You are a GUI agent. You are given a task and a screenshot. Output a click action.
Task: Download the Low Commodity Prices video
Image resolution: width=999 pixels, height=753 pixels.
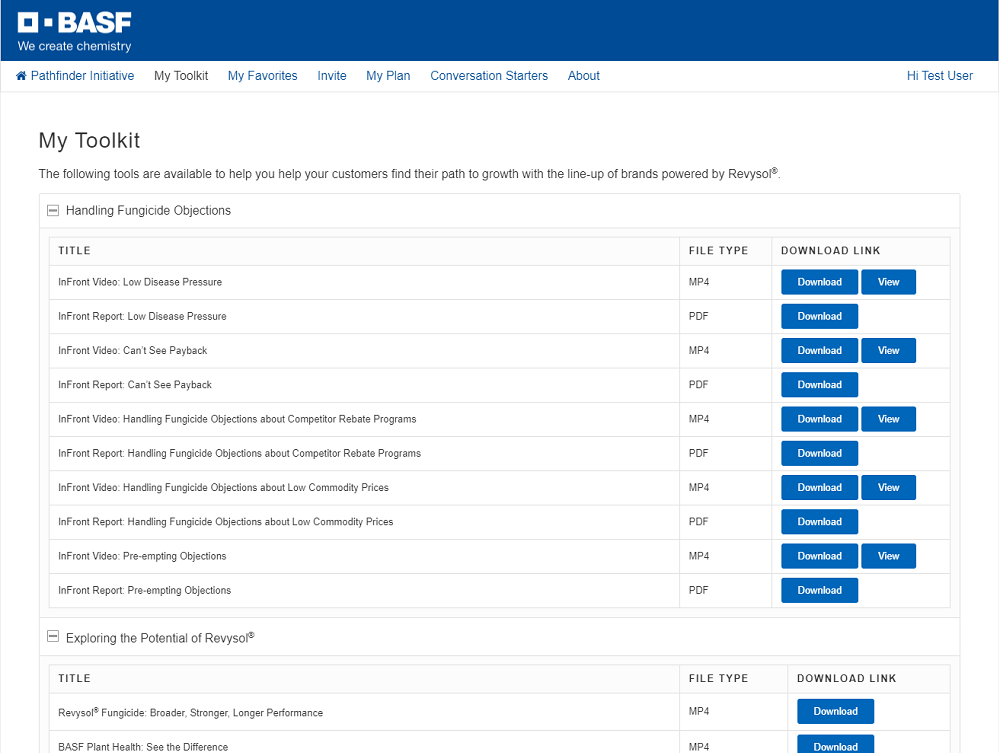click(819, 488)
